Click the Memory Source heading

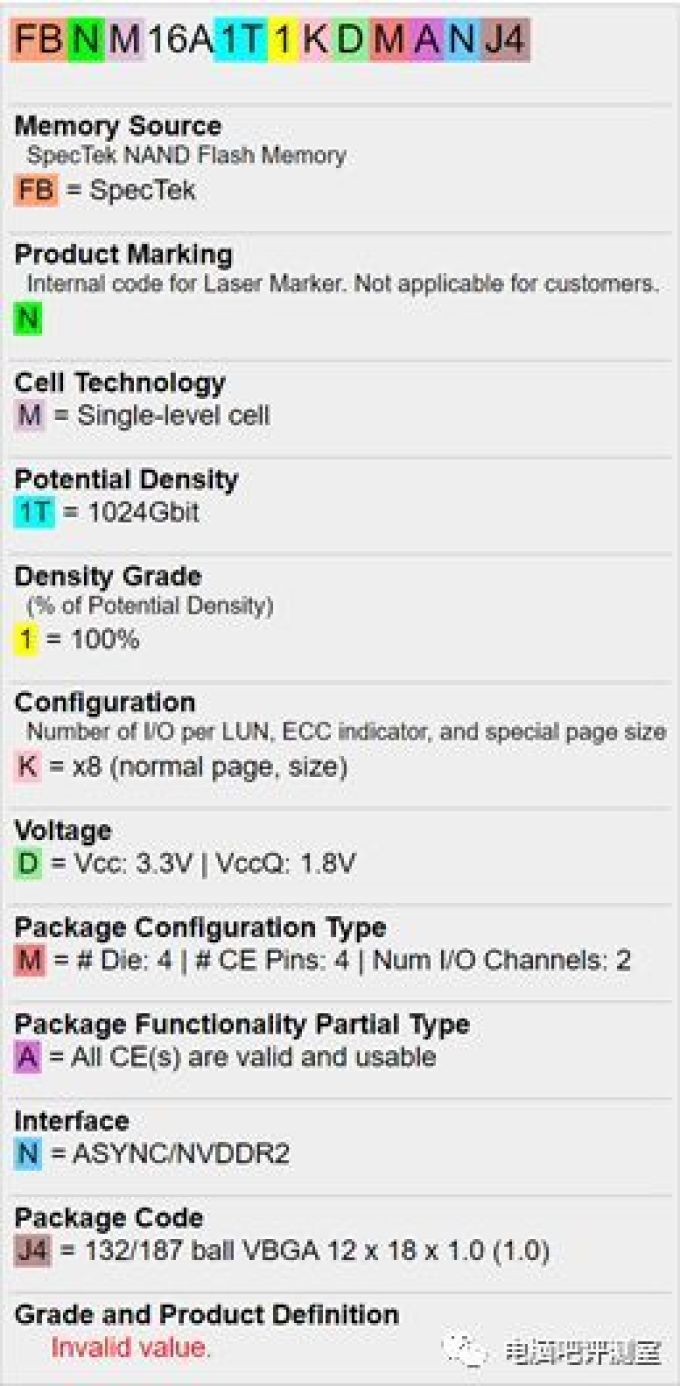point(118,126)
